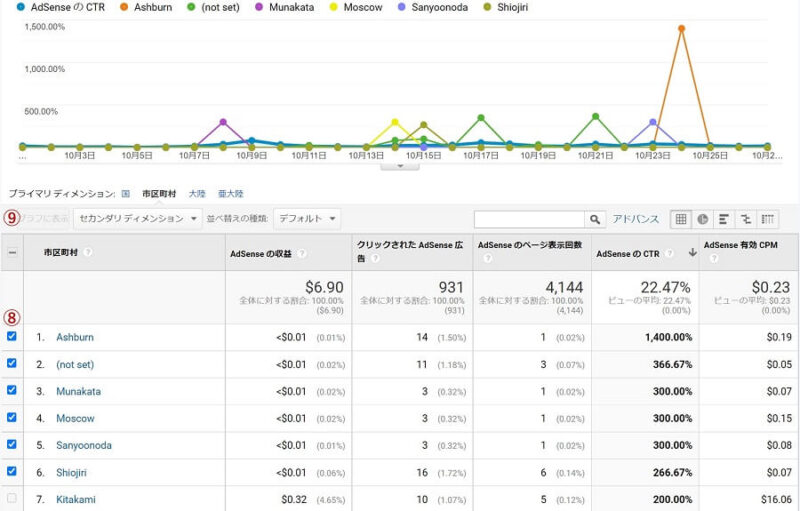Switch to the performance bar view icon
Screen dimensions: 800x511
(724, 219)
